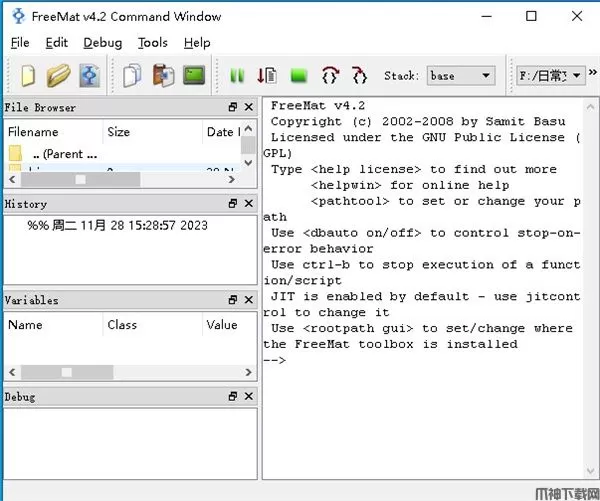The height and width of the screenshot is (501, 600).
Task: Click command window scroll down arrow
Action: coord(590,470)
